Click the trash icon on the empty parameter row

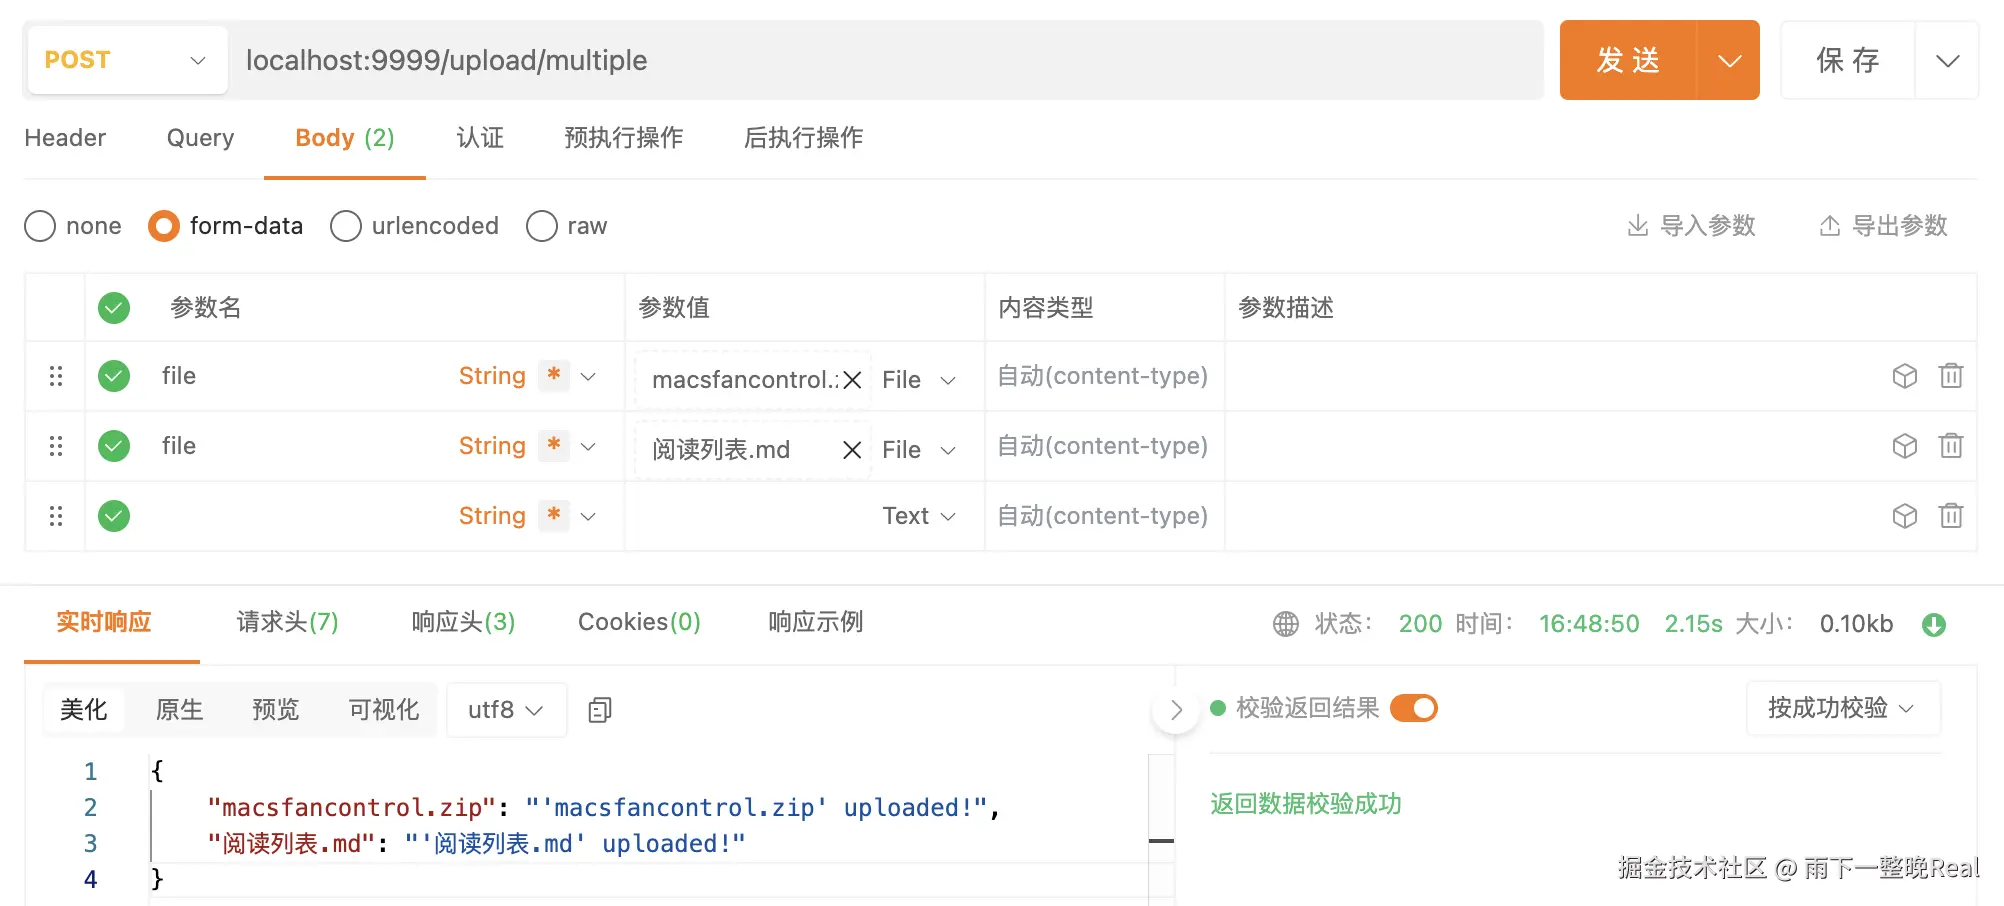(x=1950, y=516)
